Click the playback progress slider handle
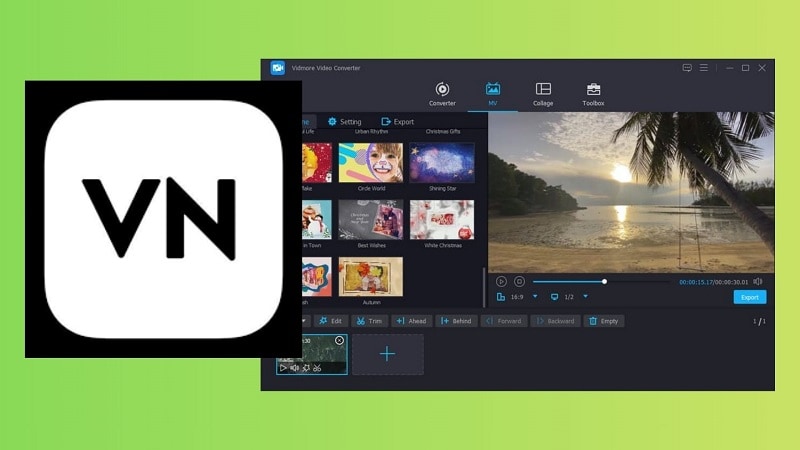Viewport: 800px width, 450px height. tap(604, 282)
